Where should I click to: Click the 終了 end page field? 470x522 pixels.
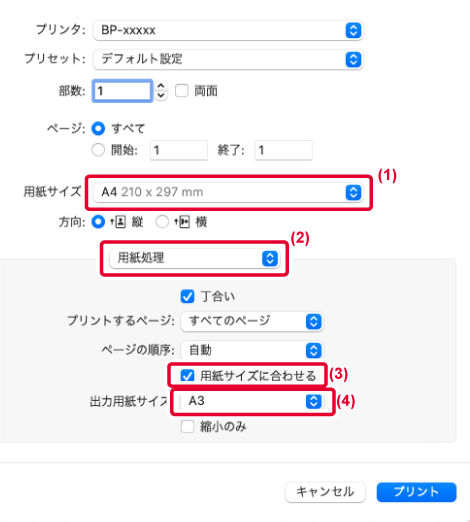click(283, 150)
